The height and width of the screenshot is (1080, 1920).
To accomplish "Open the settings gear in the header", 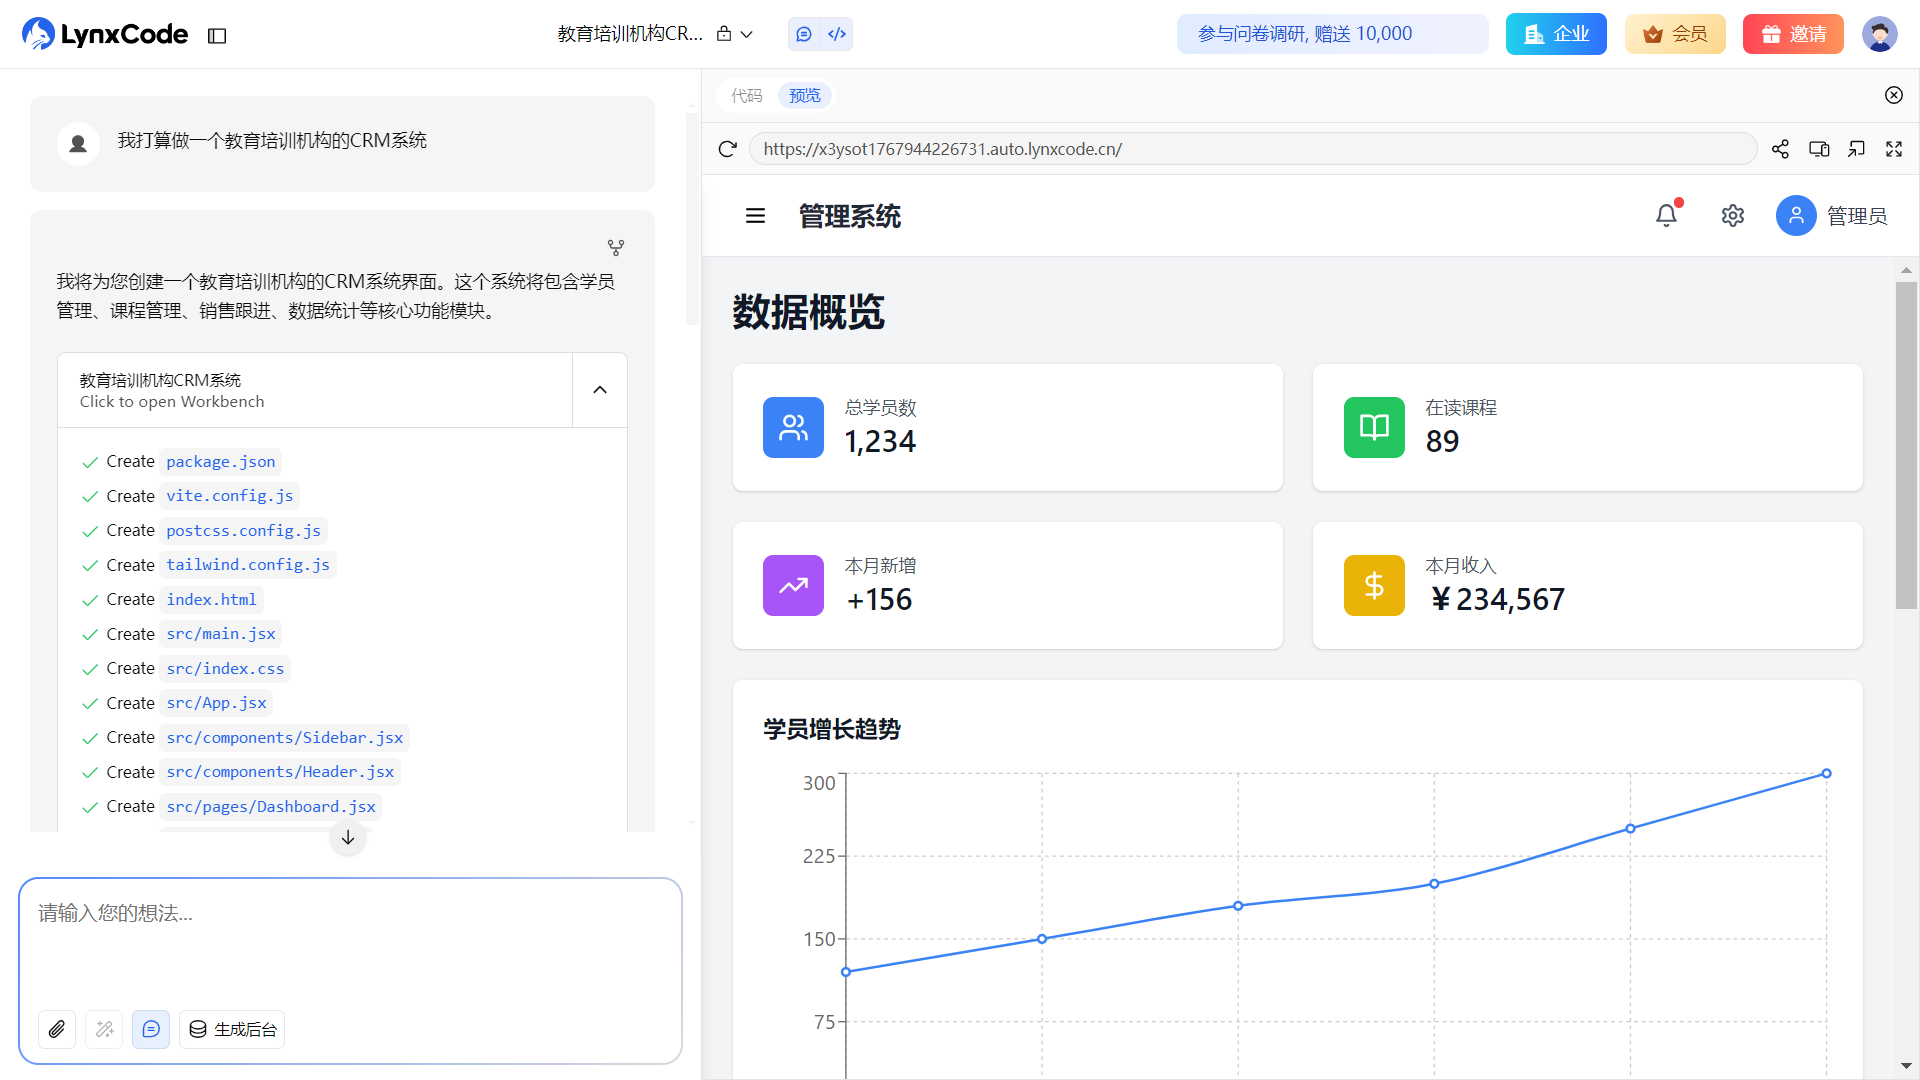I will pyautogui.click(x=1733, y=215).
